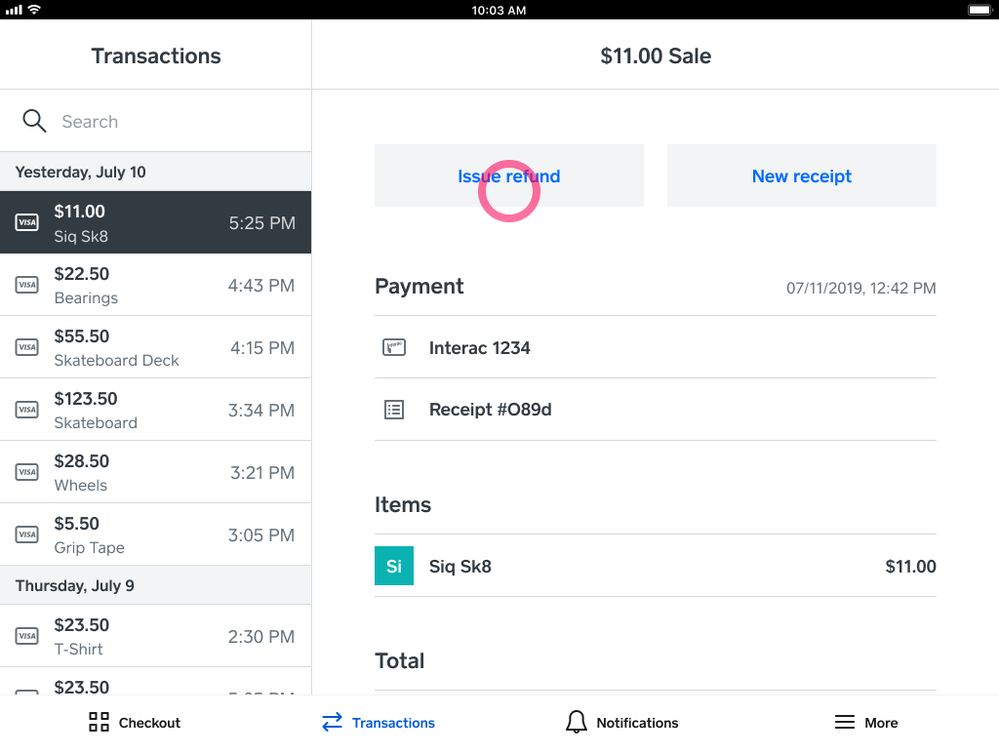Click the Visa card icon for $22.50 Bearings
The width and height of the screenshot is (999, 749).
[27, 285]
